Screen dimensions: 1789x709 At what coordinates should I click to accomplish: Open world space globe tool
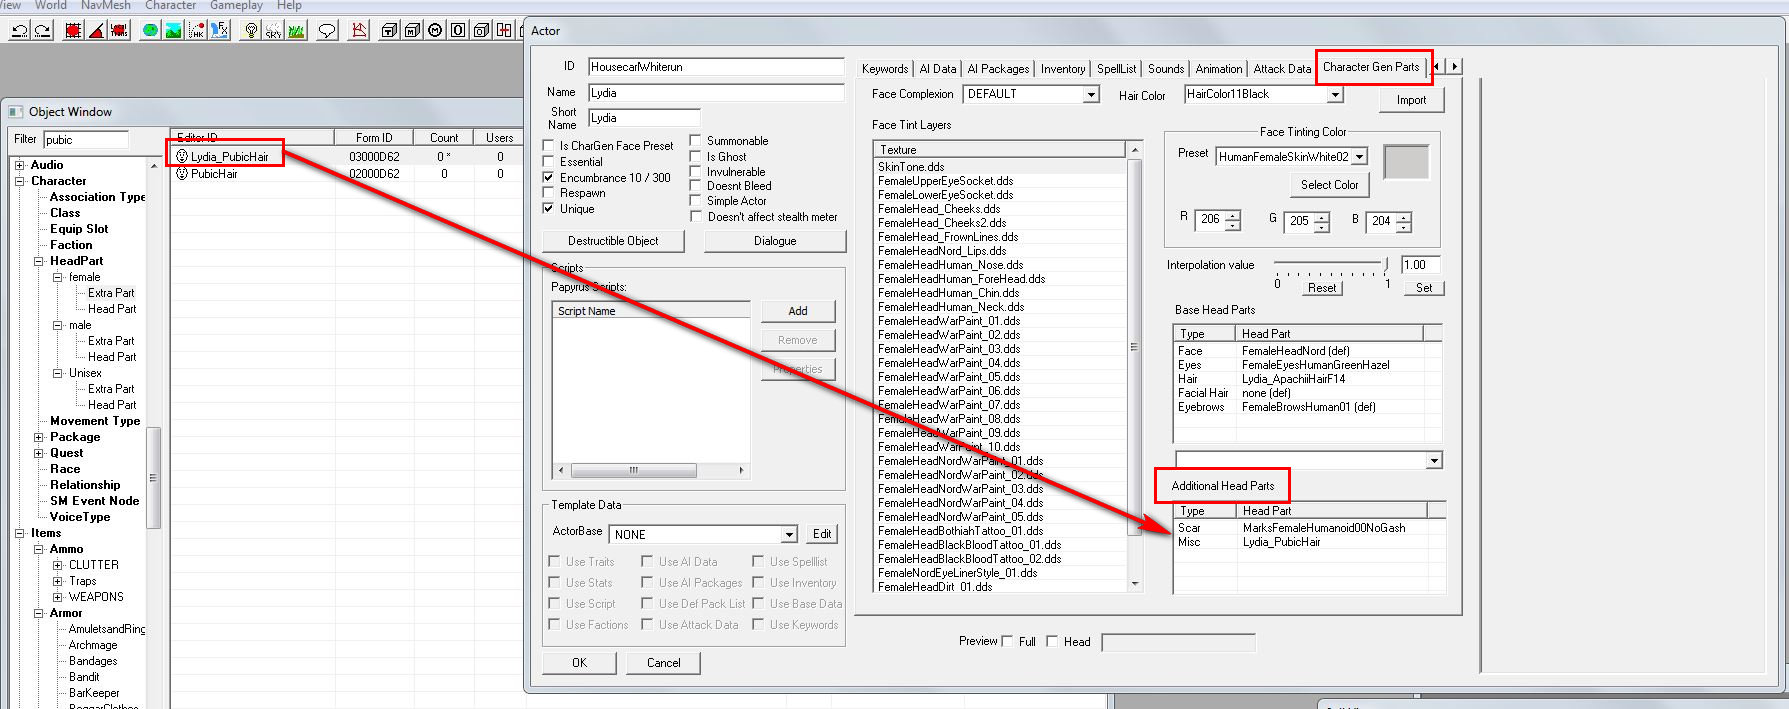tap(150, 31)
